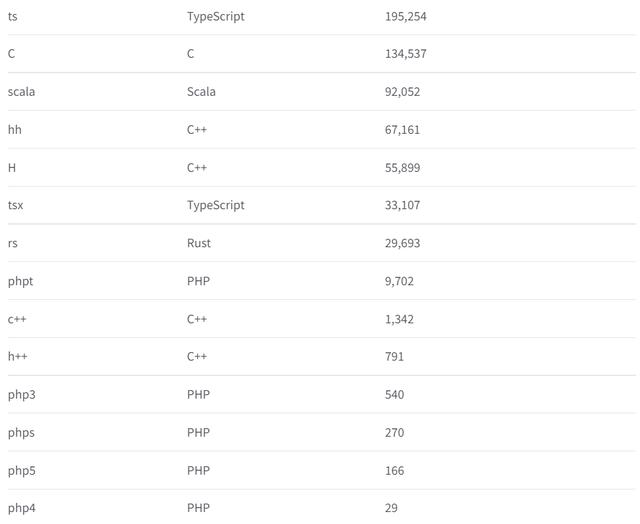640x524 pixels.
Task: Click the 'ts' extension cell
Action: (13, 17)
